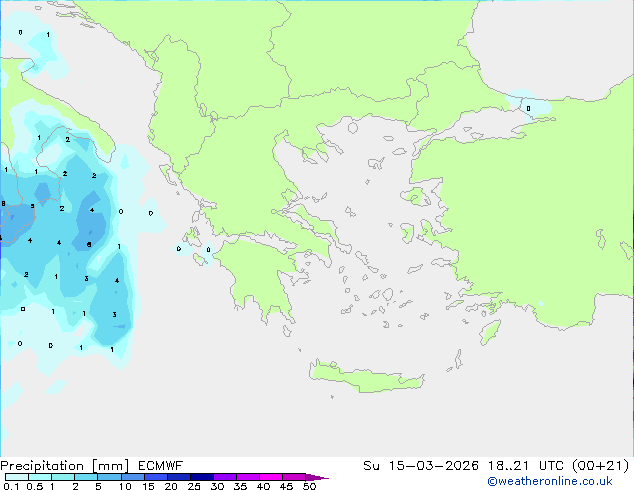
Task: Click the legend label '0.1'
Action: click(11, 486)
